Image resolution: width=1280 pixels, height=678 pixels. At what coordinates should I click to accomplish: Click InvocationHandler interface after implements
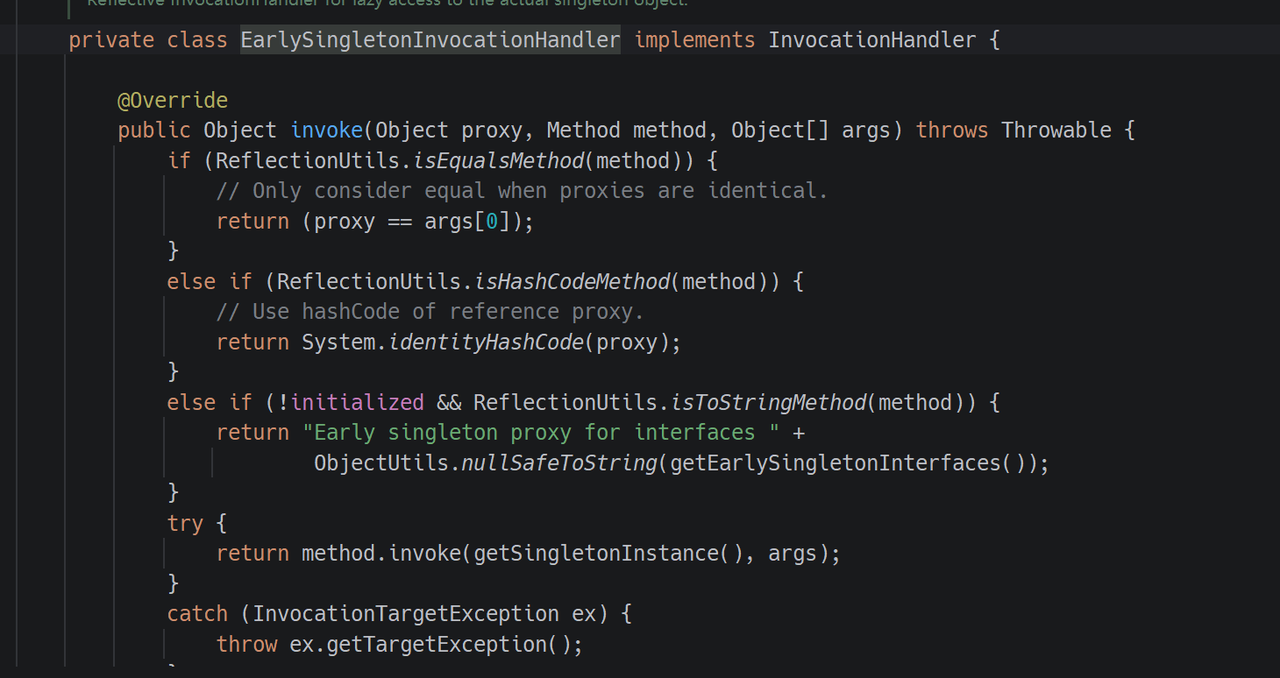pos(871,40)
